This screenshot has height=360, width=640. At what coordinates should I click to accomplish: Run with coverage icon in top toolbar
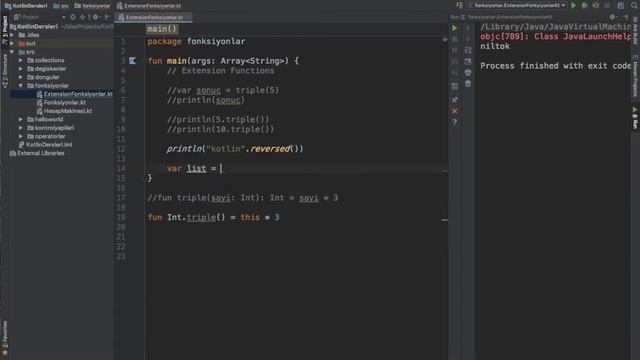pyautogui.click(x=596, y=5)
